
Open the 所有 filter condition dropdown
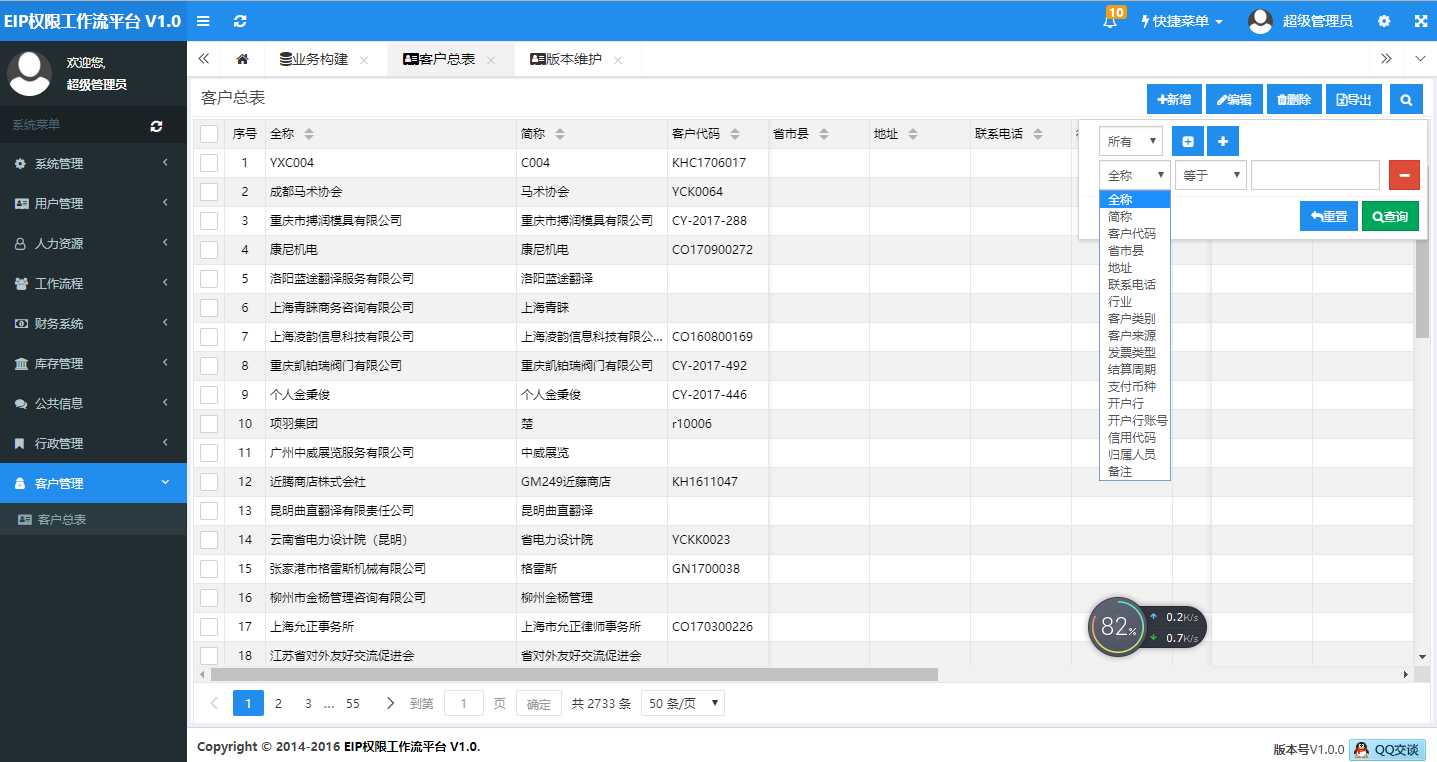pos(1130,141)
